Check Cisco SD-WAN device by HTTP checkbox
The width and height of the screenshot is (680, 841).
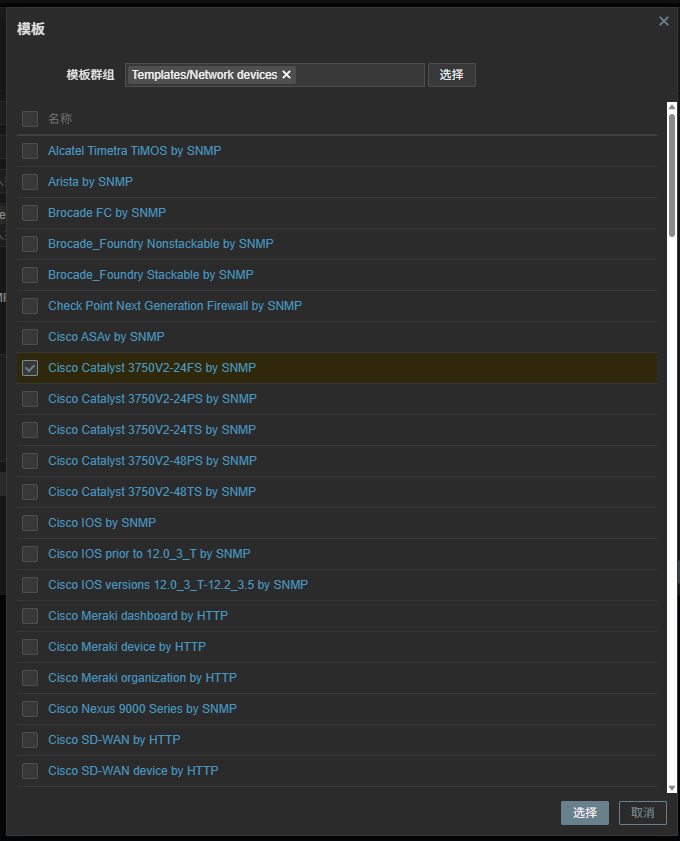pyautogui.click(x=30, y=771)
